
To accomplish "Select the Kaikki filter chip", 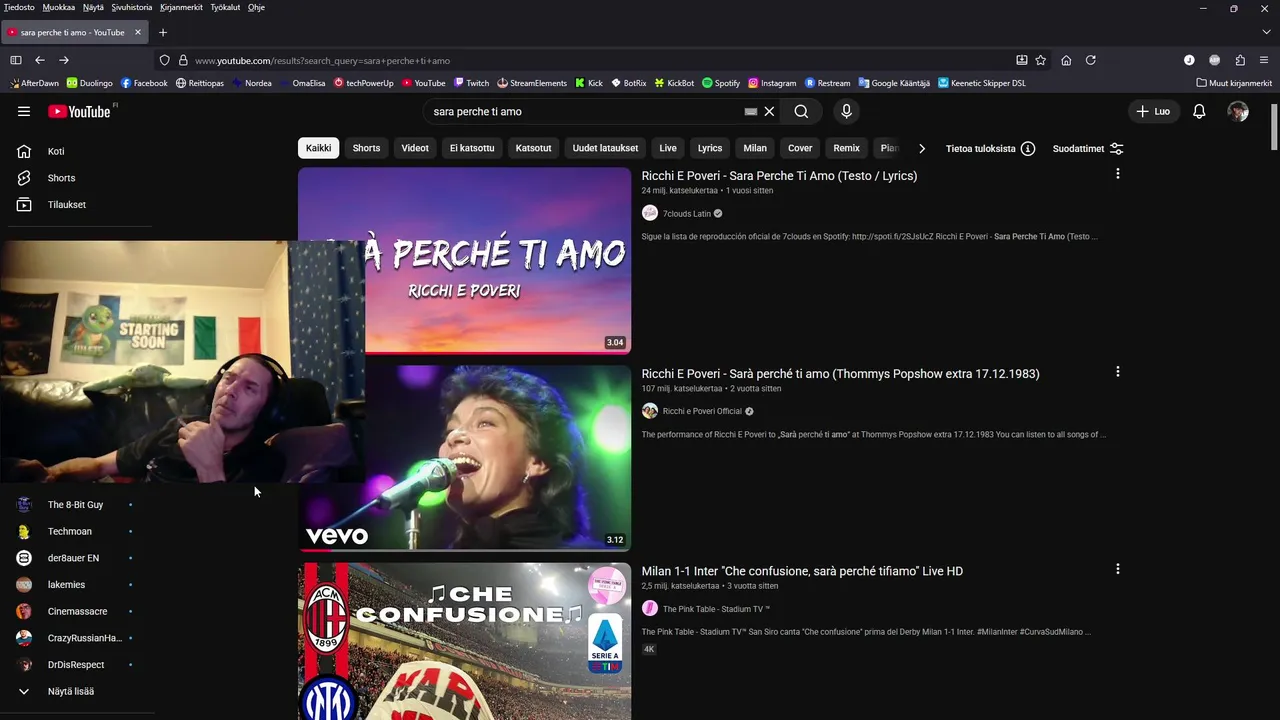I will click(x=318, y=148).
